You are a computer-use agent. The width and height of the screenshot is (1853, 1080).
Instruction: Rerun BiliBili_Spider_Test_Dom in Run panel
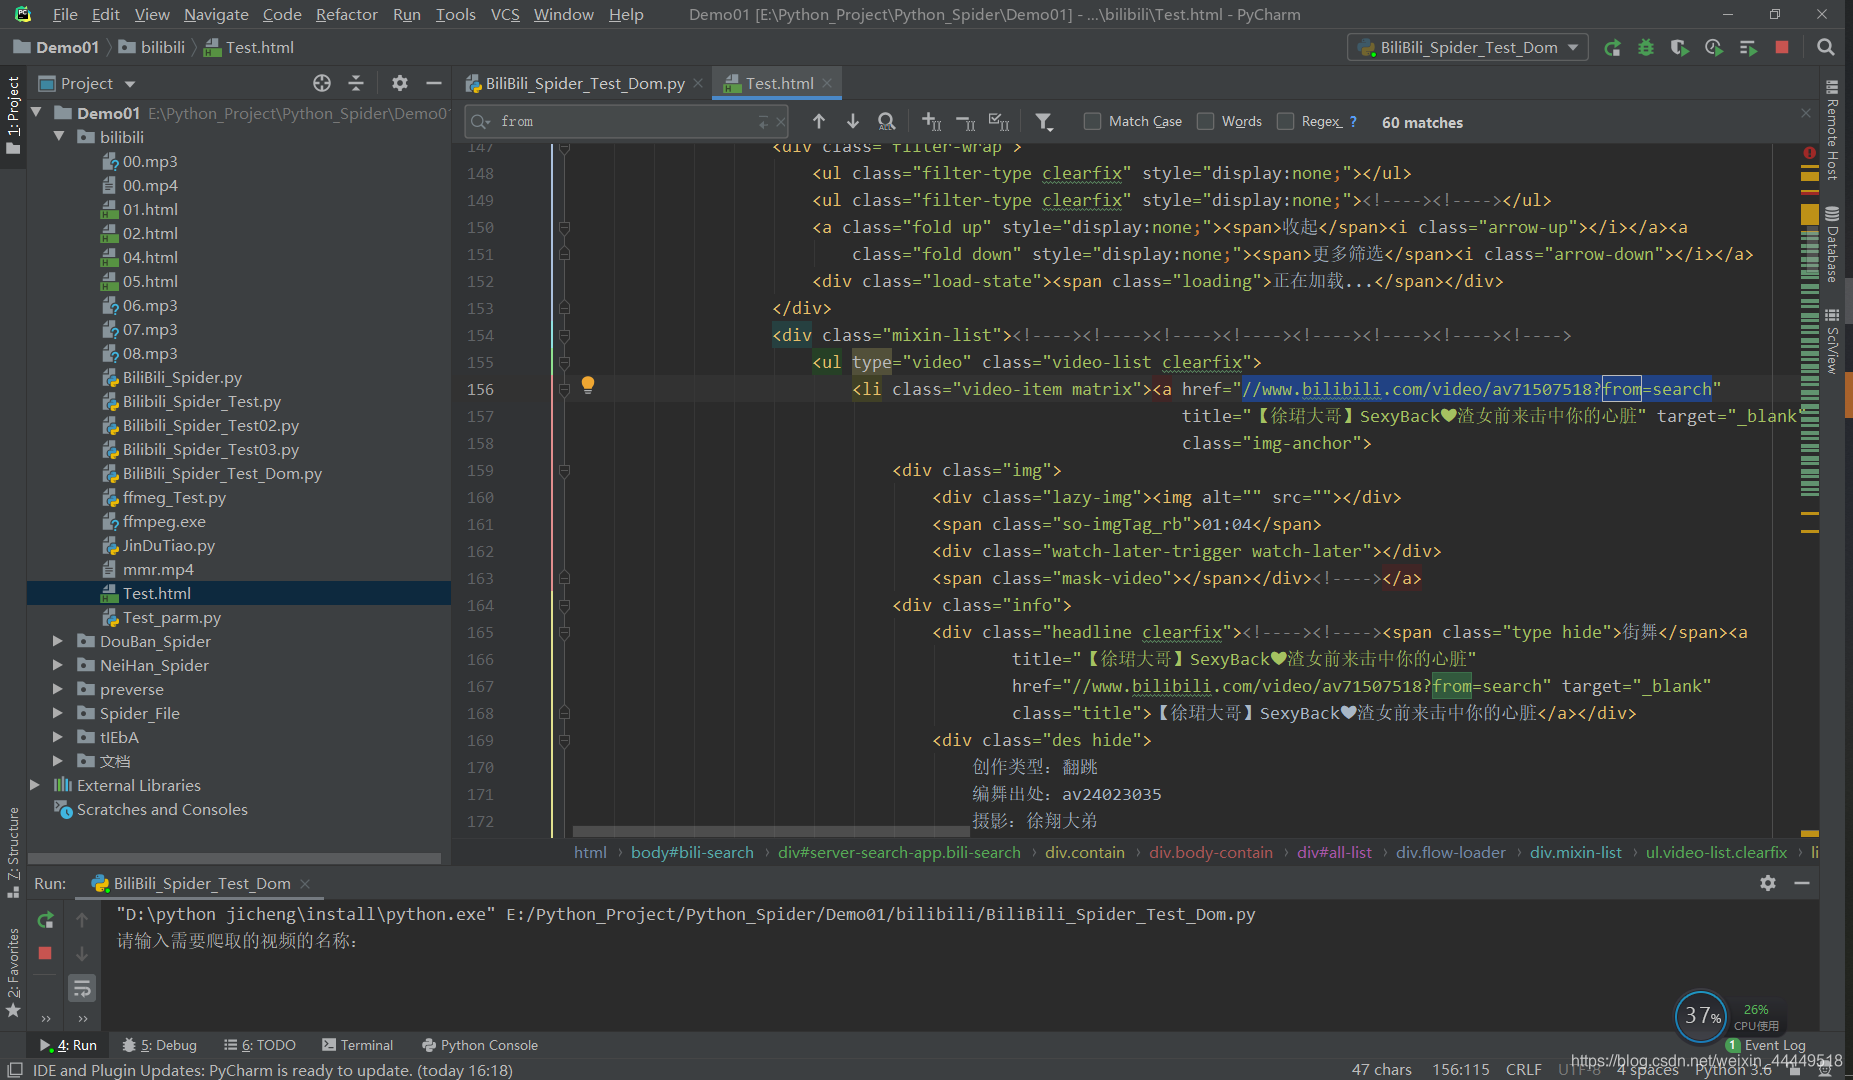tap(45, 920)
